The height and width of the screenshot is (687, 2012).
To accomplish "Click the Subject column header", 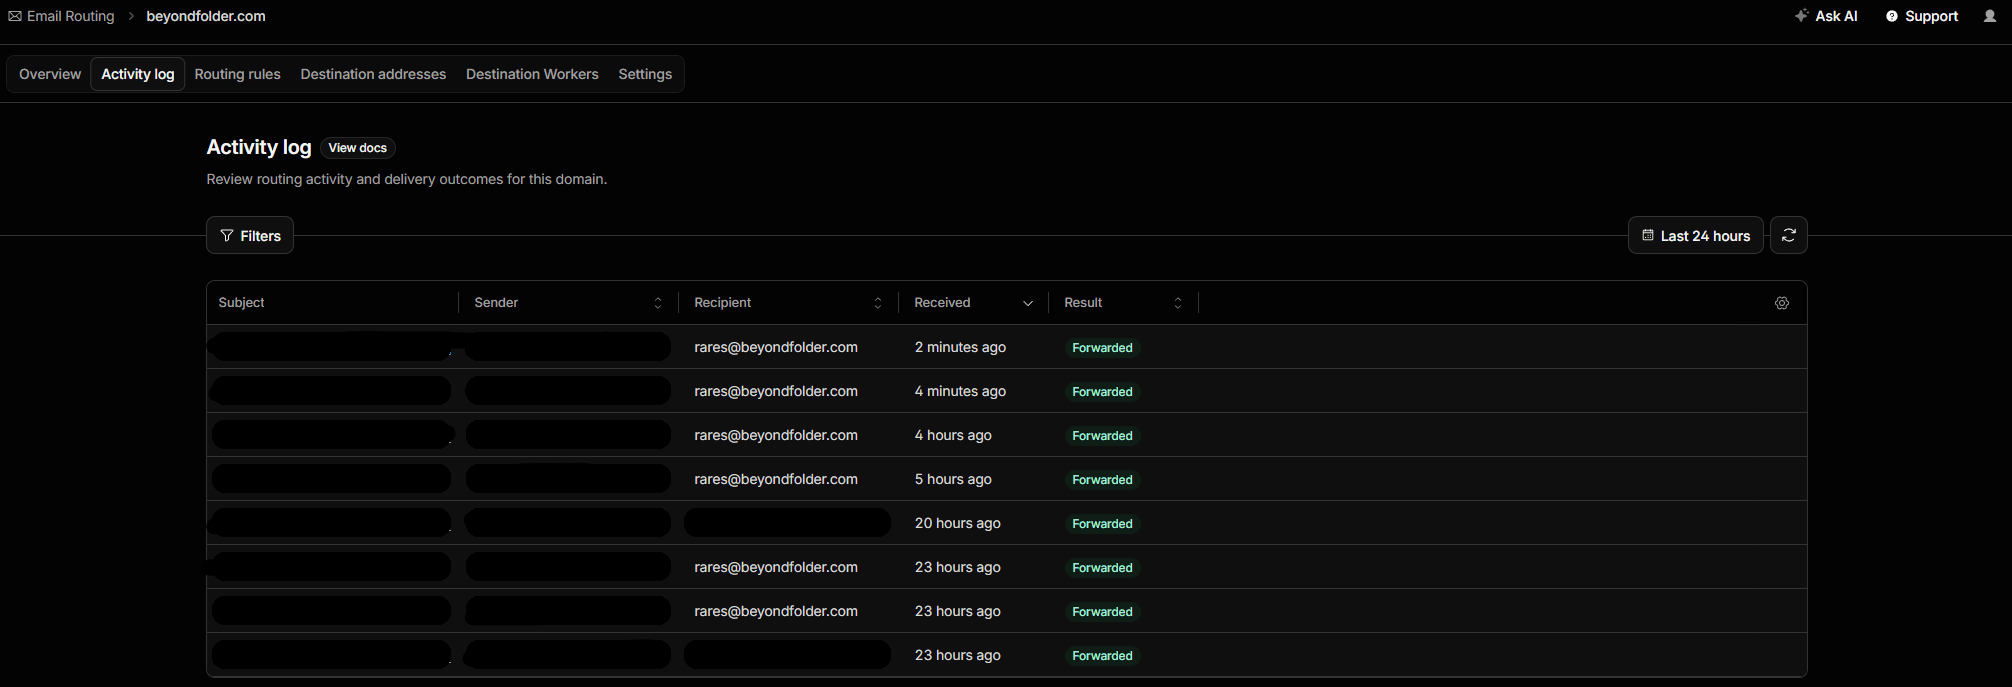I will click(x=242, y=303).
